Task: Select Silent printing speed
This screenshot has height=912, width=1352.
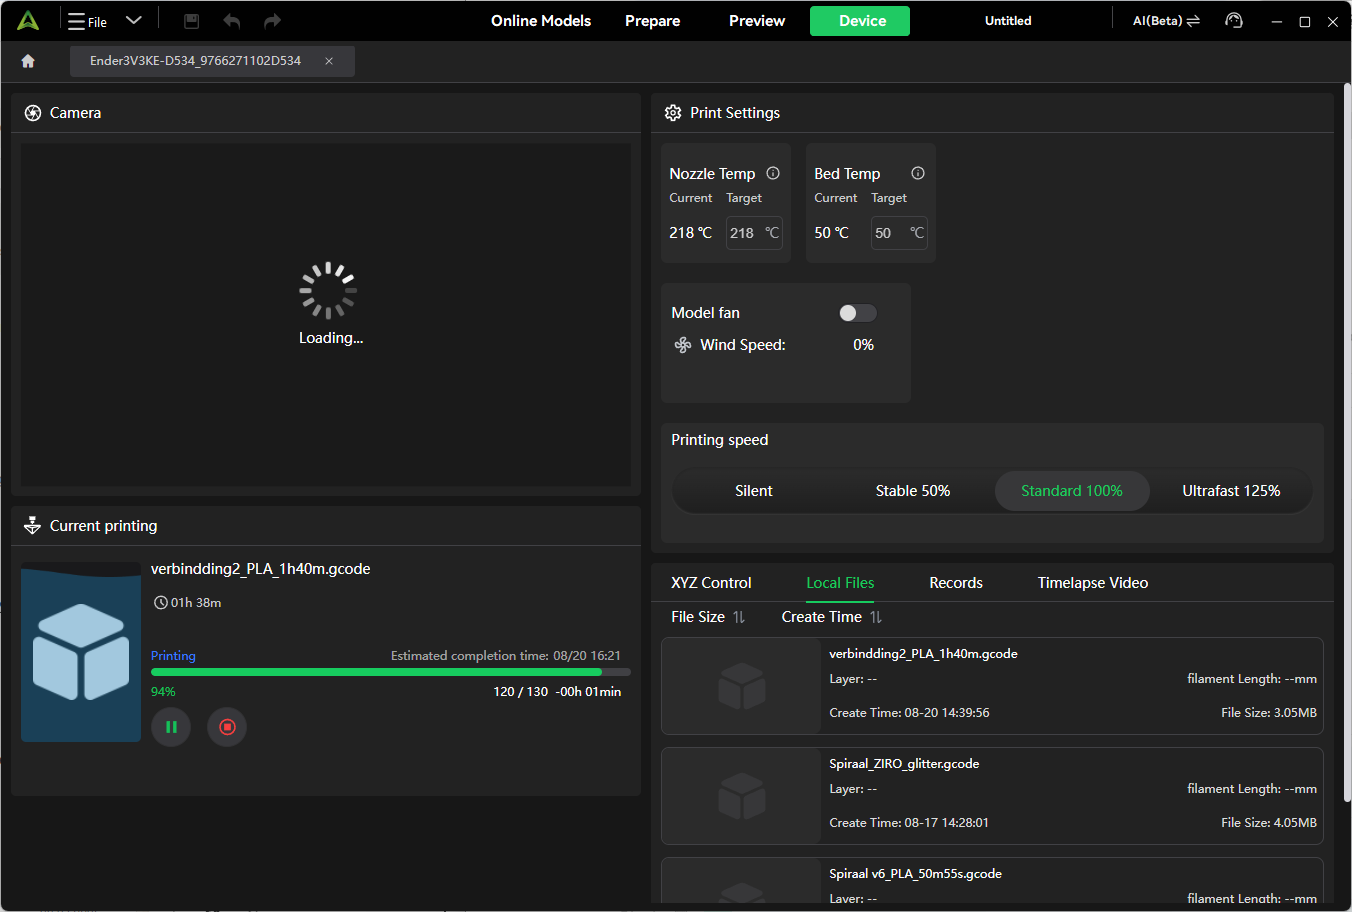Action: click(754, 491)
